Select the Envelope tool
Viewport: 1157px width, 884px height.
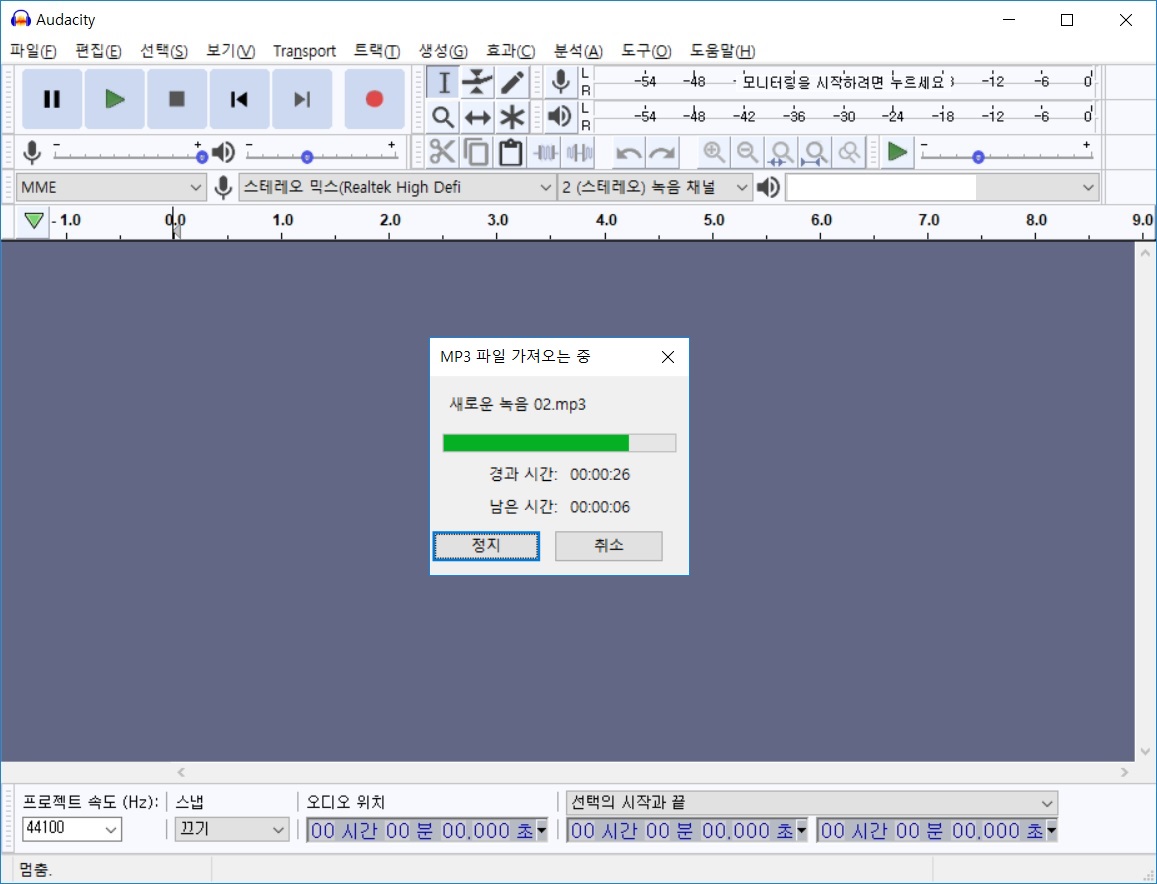pyautogui.click(x=477, y=82)
